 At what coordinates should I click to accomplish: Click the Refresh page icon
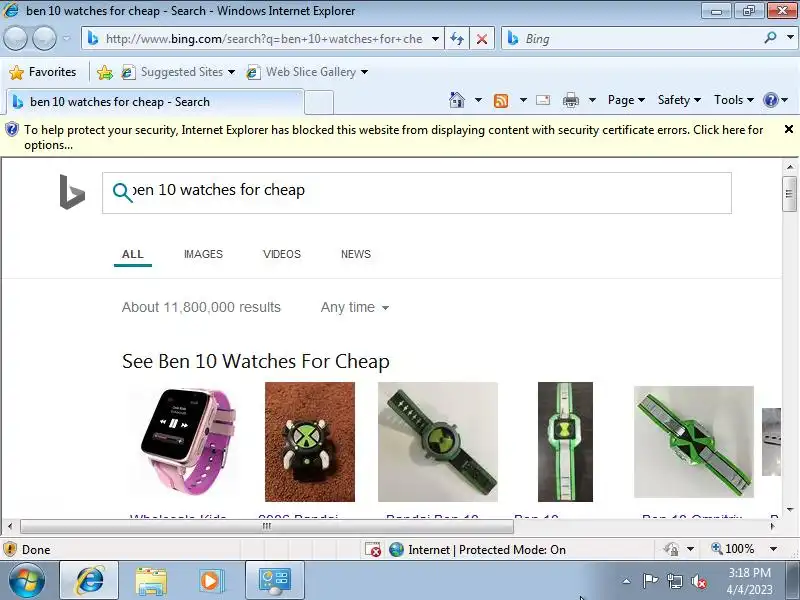click(457, 39)
